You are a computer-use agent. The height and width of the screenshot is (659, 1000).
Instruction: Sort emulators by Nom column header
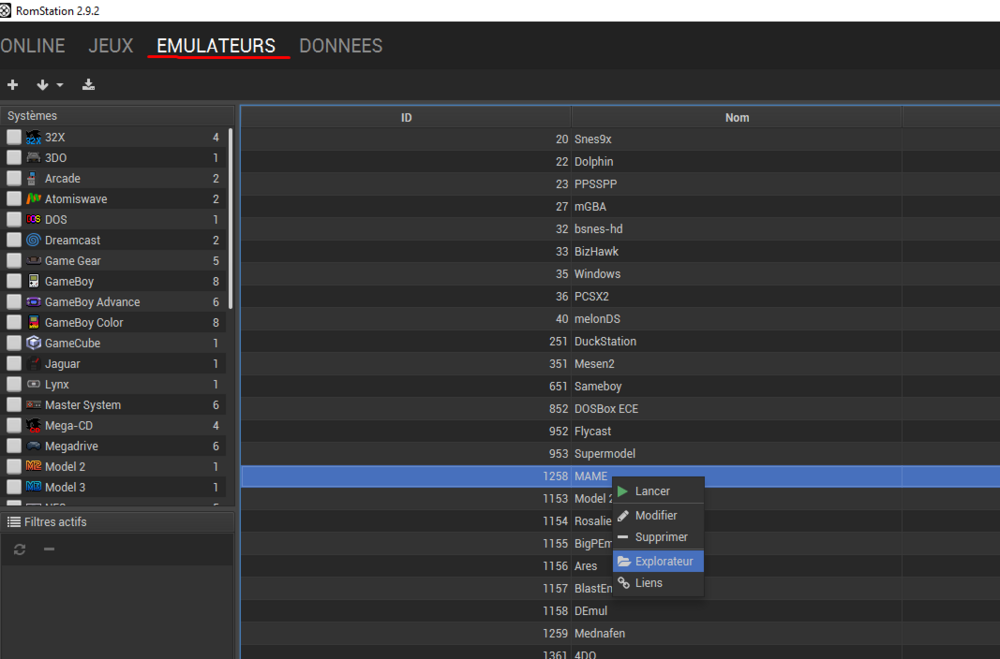click(737, 117)
